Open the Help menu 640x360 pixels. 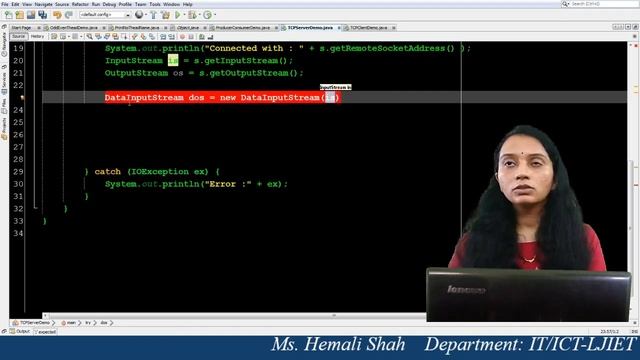pyautogui.click(x=188, y=4)
